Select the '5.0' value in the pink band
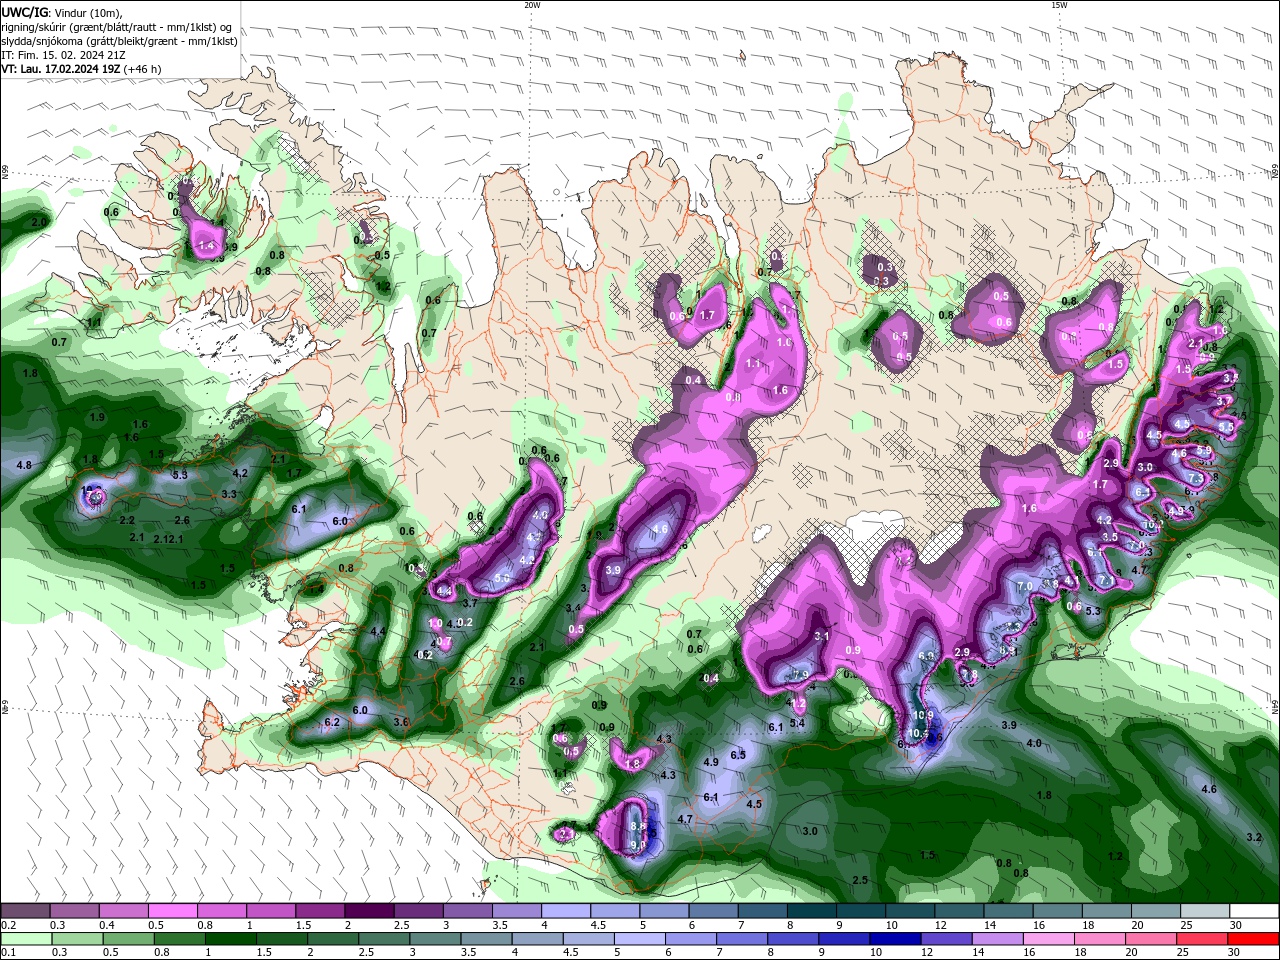1280x960 pixels. point(502,578)
